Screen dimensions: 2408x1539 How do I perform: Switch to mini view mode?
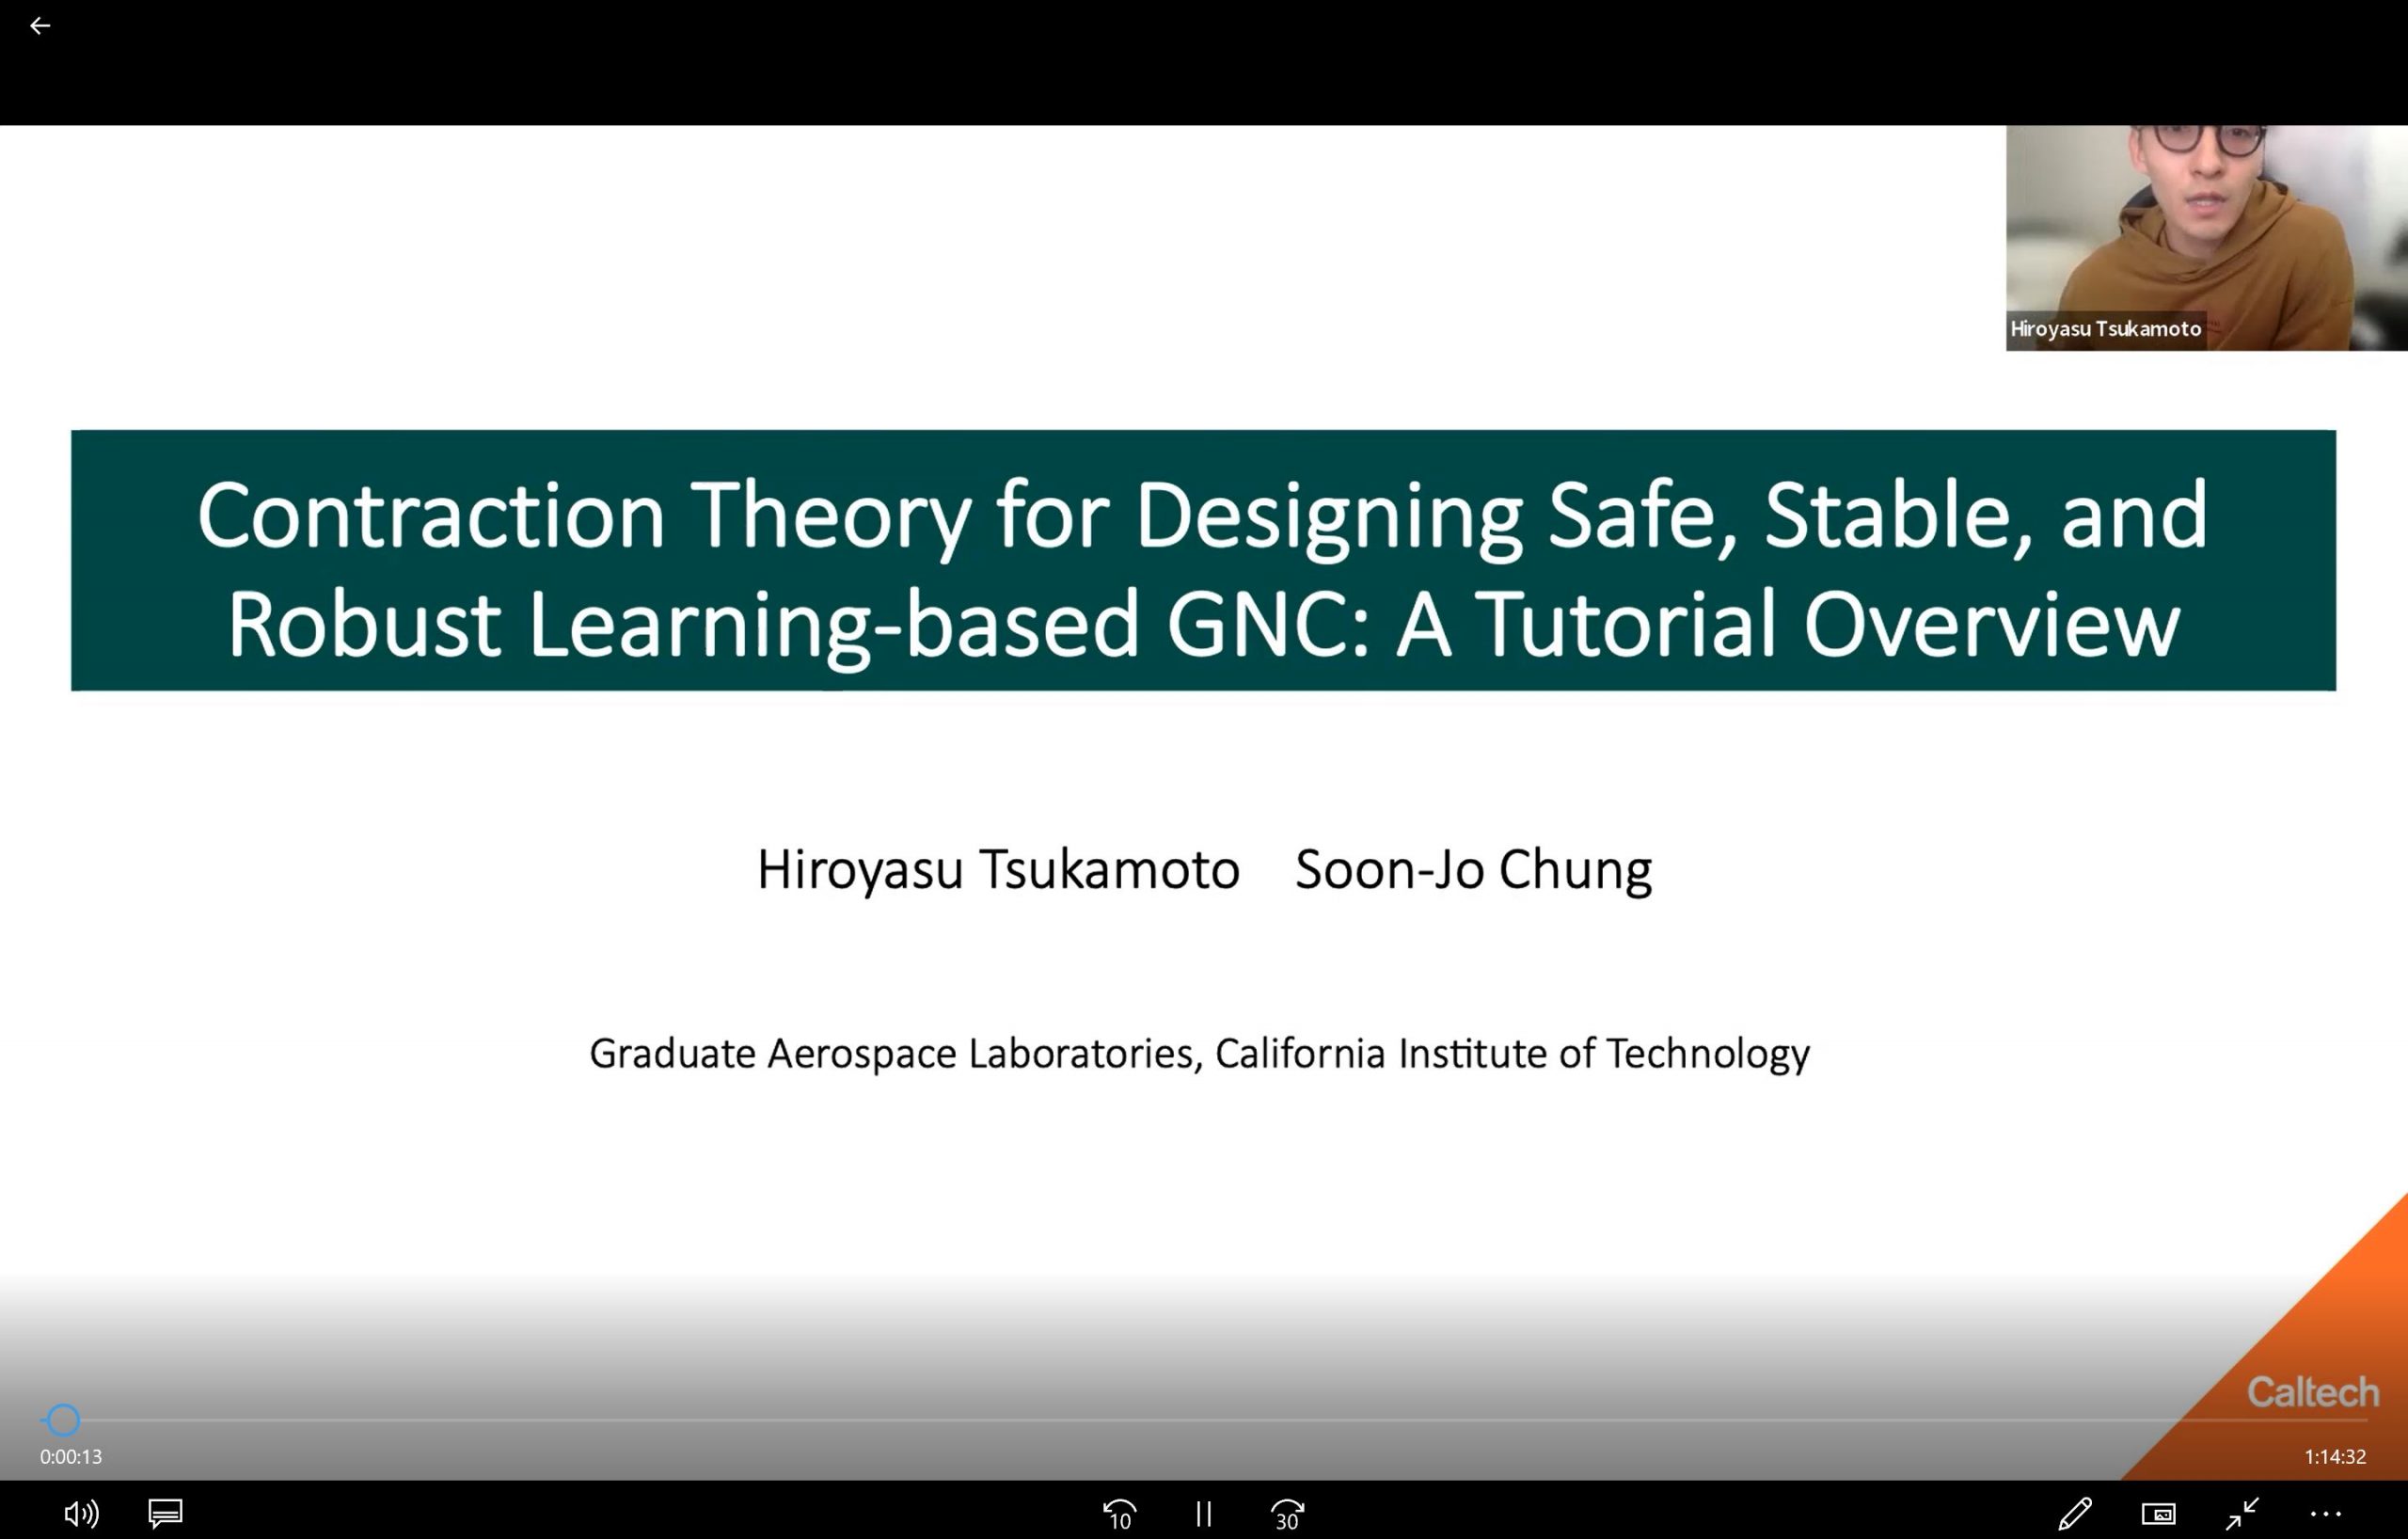[x=2158, y=1514]
